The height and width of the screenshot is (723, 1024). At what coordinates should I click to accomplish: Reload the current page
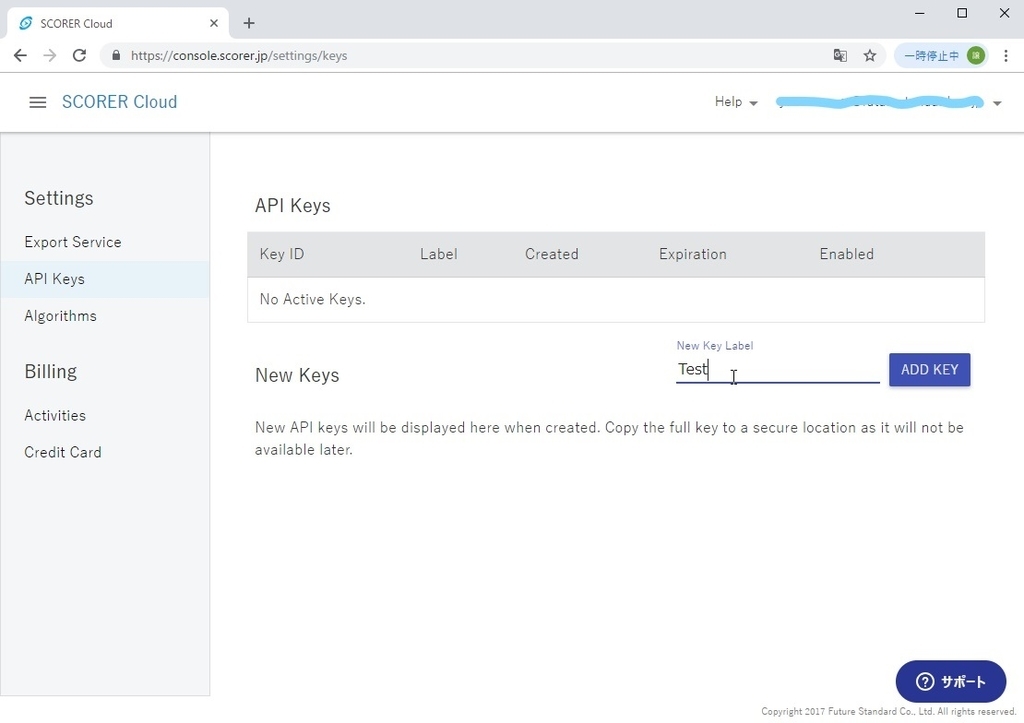click(x=79, y=56)
